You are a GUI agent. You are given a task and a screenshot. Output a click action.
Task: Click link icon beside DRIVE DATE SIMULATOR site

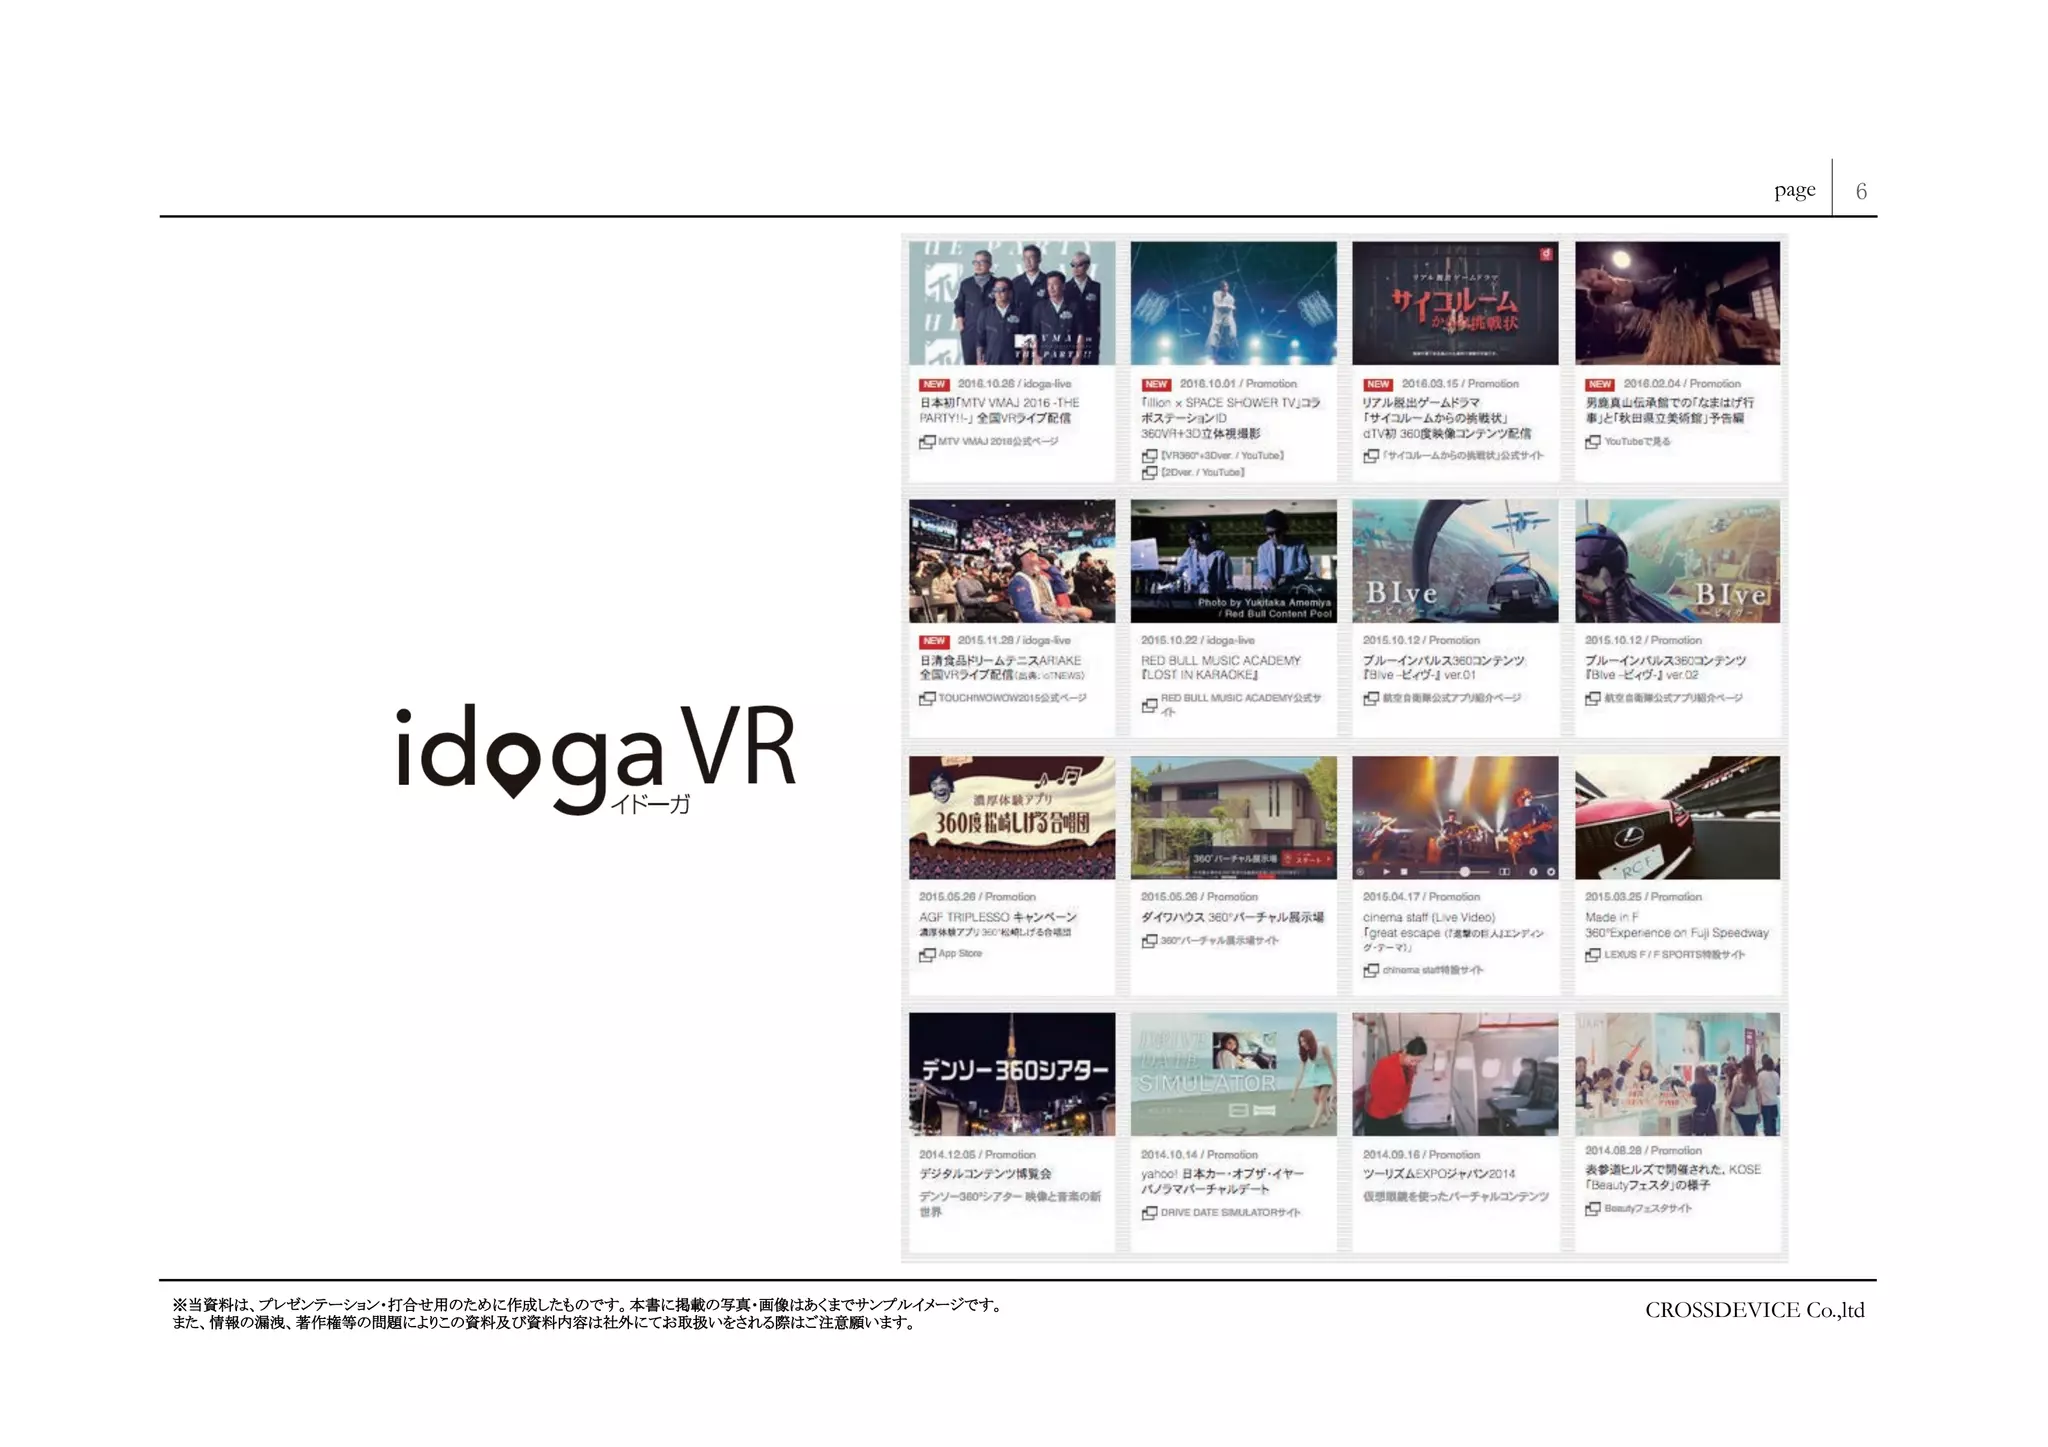tap(1149, 1213)
